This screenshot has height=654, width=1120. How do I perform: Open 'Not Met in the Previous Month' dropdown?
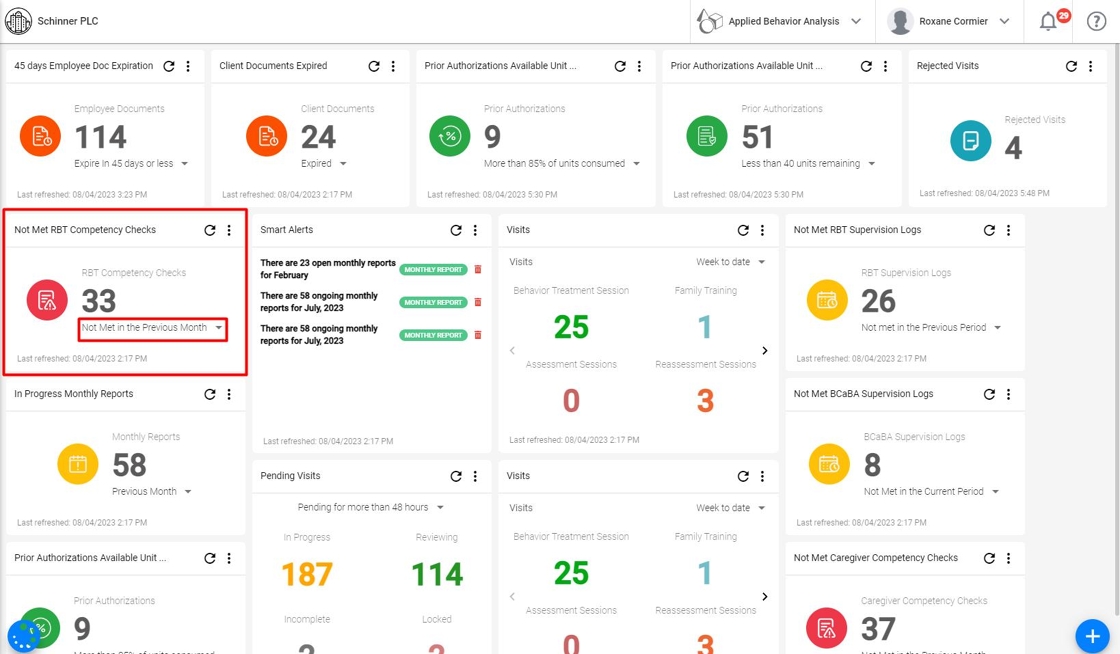point(152,328)
